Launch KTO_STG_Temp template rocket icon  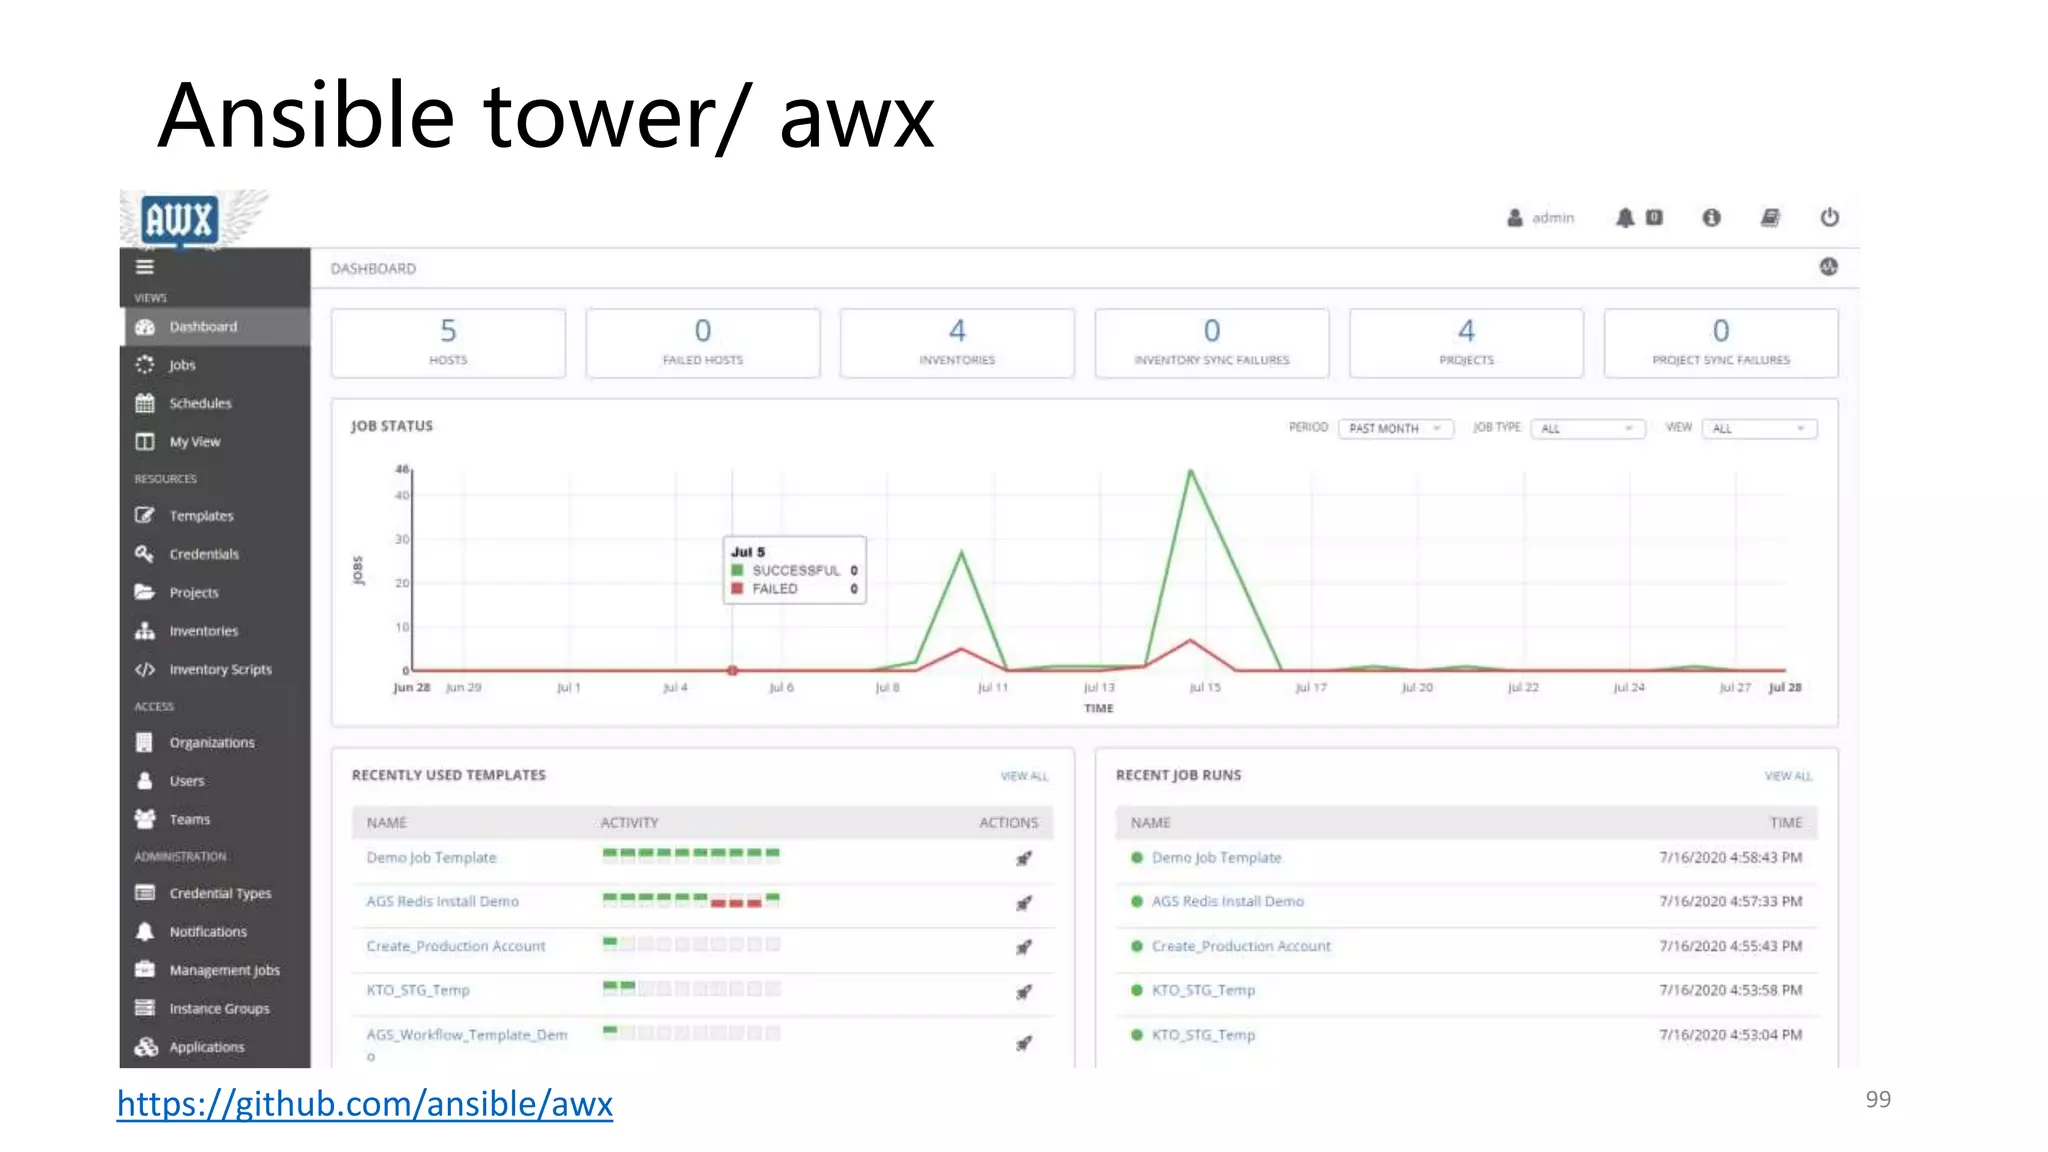(1024, 992)
